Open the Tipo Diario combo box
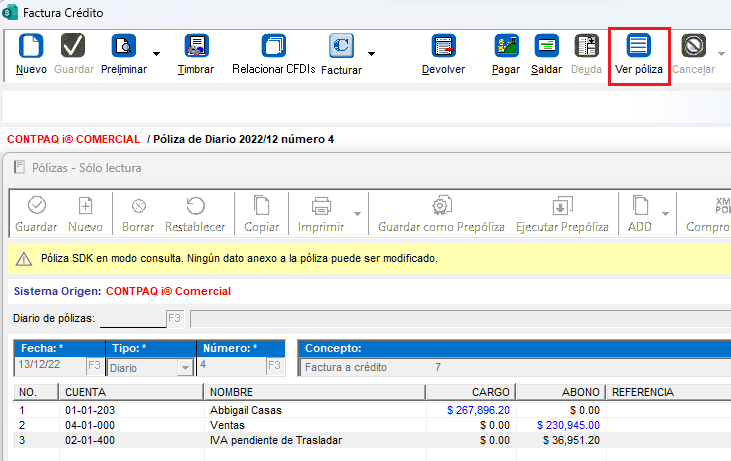 coord(183,367)
